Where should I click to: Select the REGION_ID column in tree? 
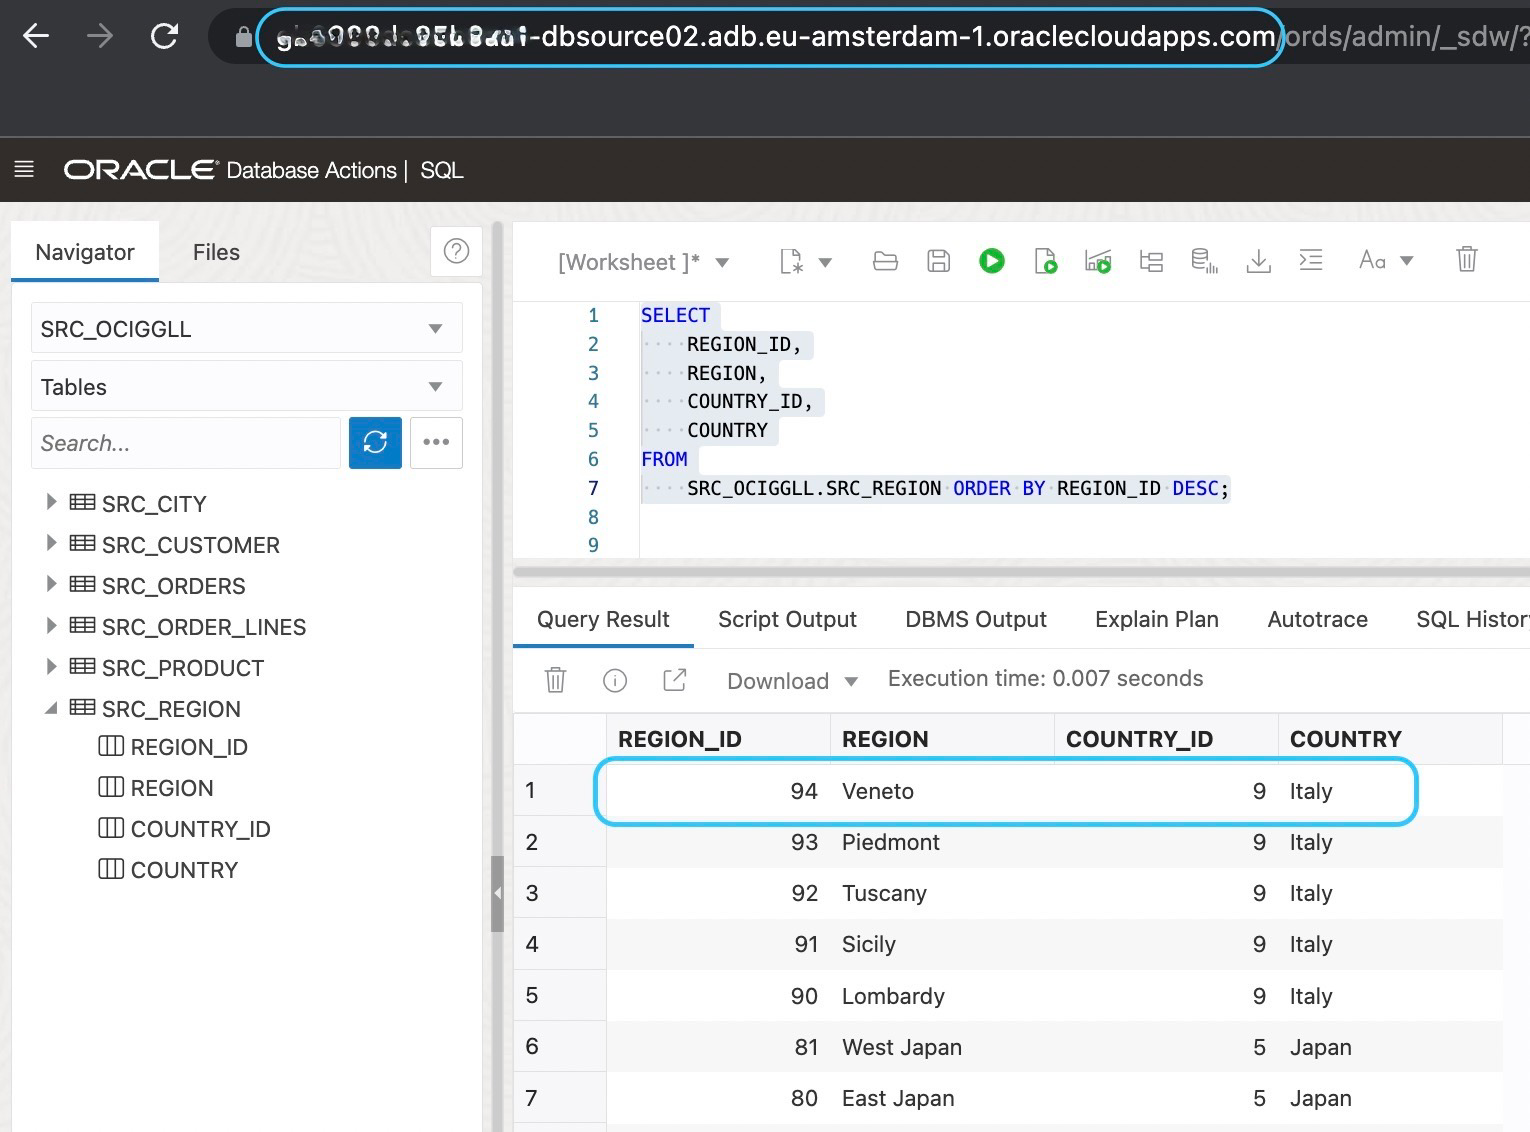(189, 747)
